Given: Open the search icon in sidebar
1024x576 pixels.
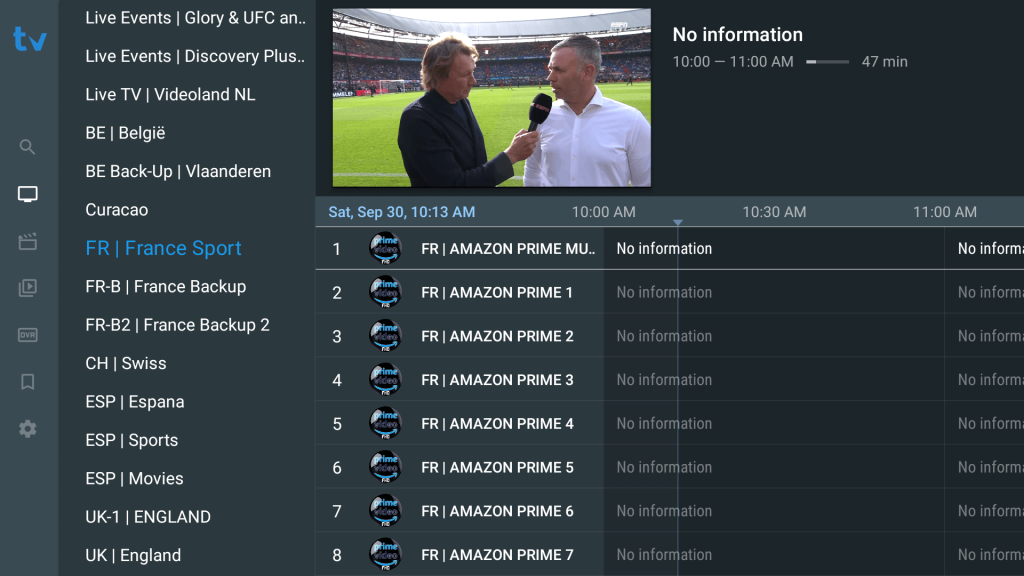Looking at the screenshot, I should [28, 147].
